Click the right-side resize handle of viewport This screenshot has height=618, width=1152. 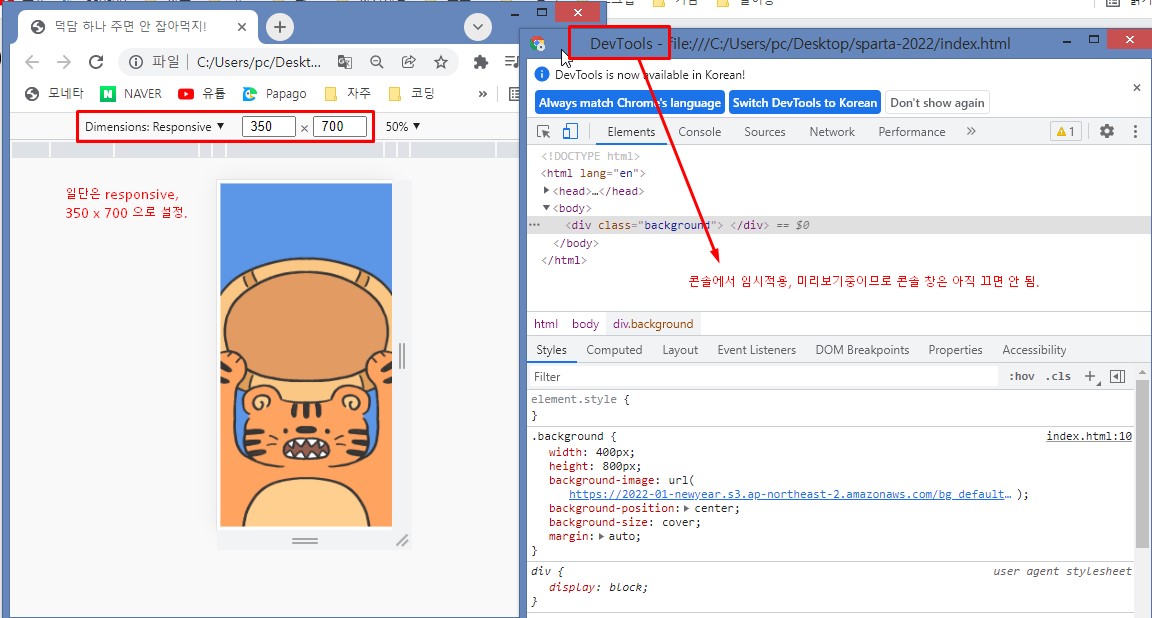coord(402,356)
